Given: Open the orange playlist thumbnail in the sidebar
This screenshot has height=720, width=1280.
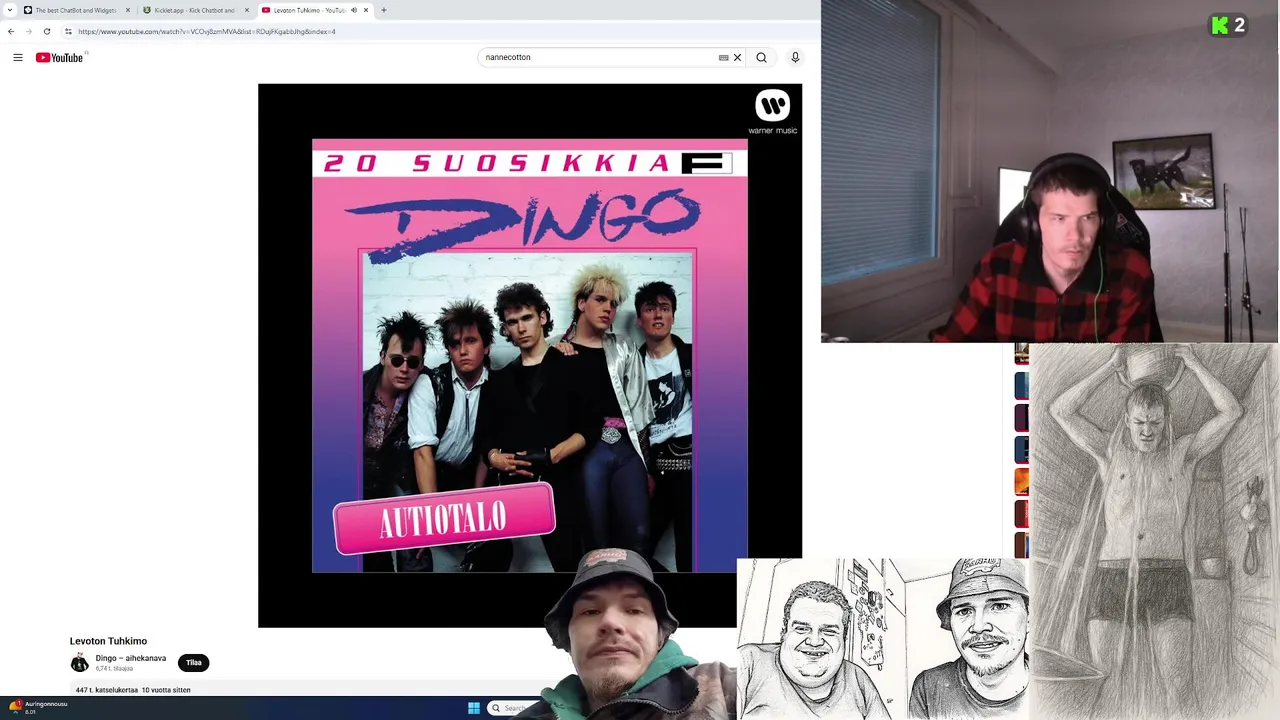Looking at the screenshot, I should (x=1021, y=482).
